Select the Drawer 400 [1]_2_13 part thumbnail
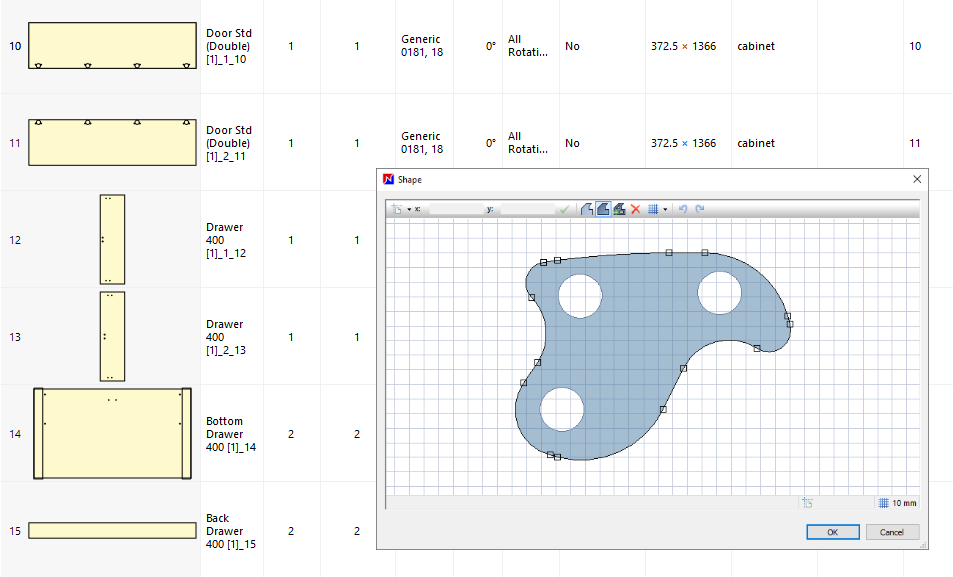This screenshot has width=953, height=577. pyautogui.click(x=112, y=336)
